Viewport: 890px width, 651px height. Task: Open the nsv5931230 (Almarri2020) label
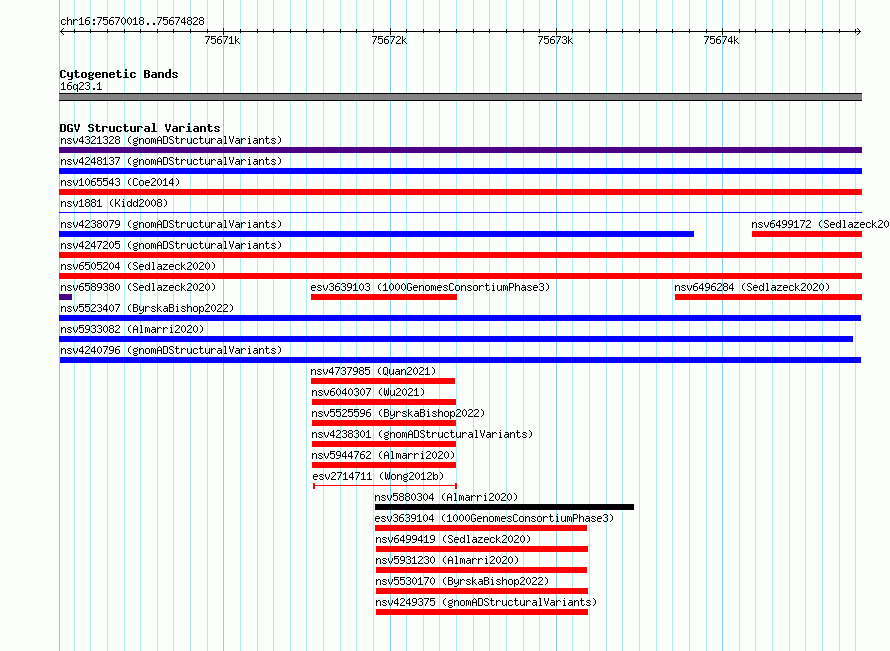(x=447, y=560)
